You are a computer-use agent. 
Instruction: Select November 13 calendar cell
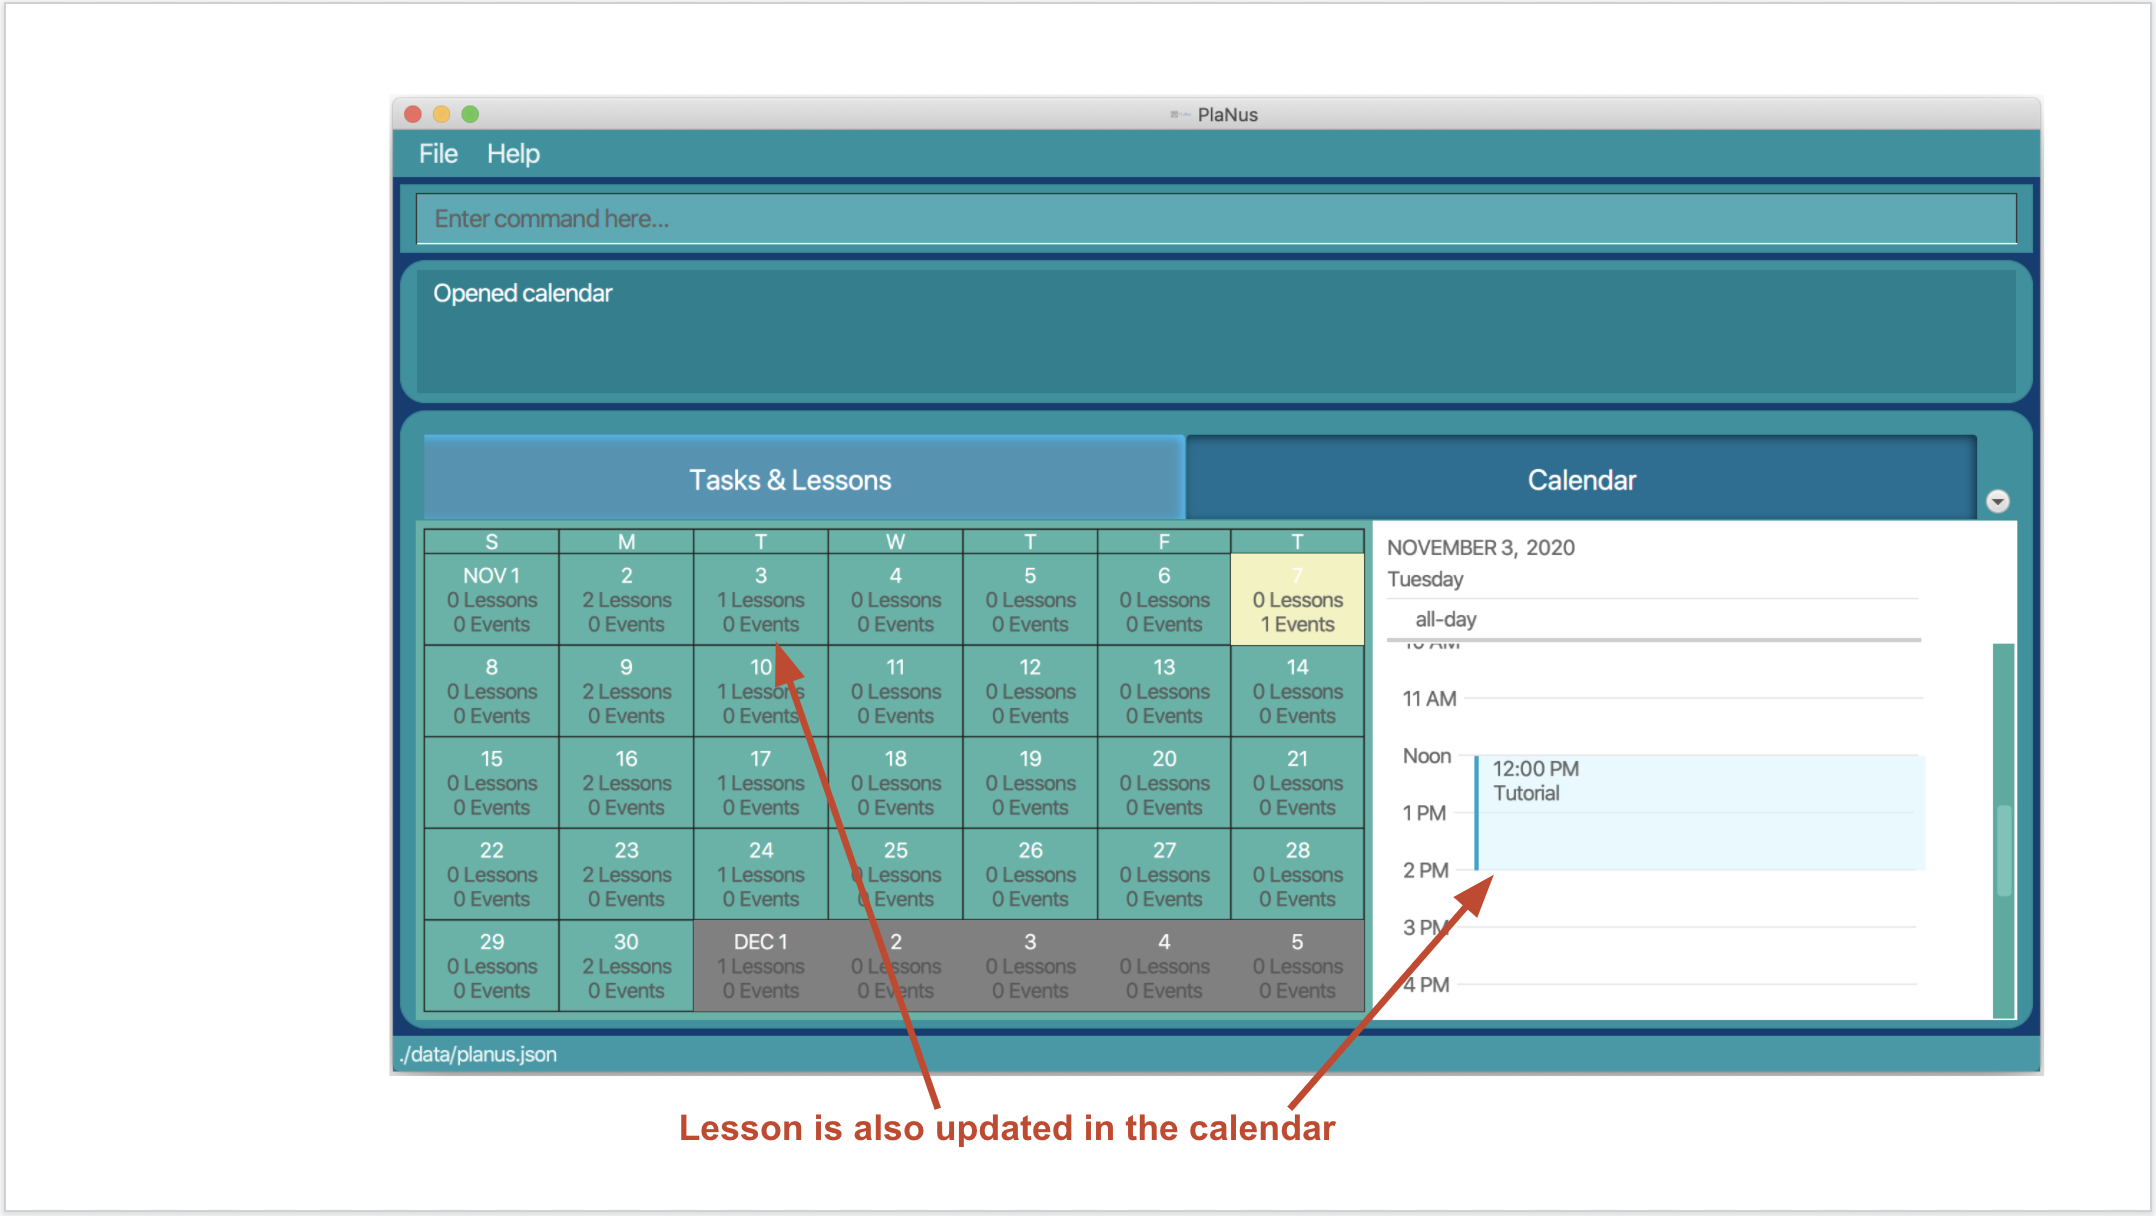click(1164, 691)
